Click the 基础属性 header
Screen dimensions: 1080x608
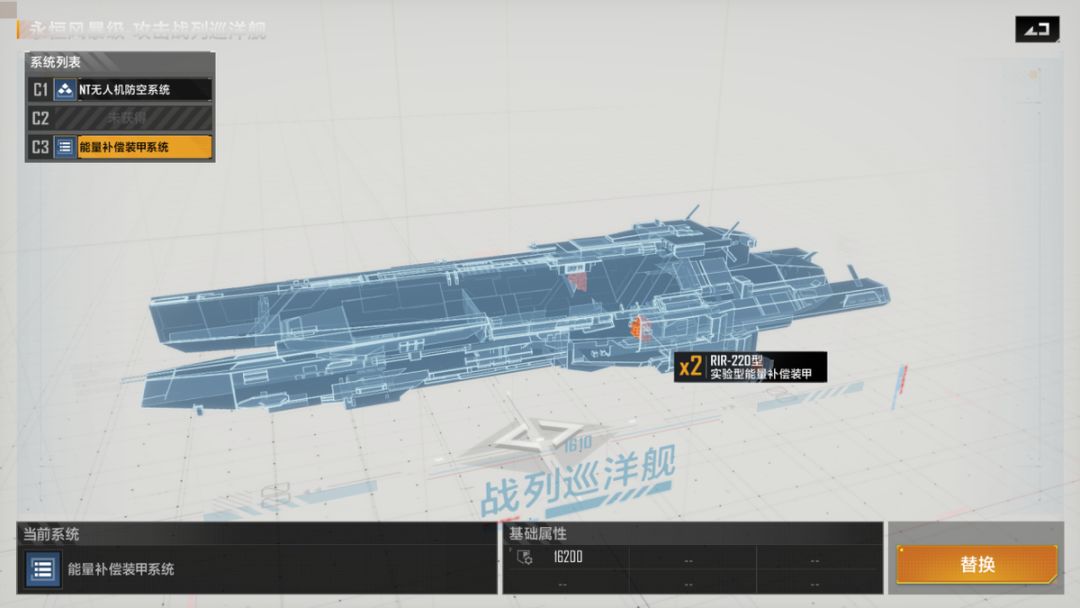pyautogui.click(x=537, y=534)
